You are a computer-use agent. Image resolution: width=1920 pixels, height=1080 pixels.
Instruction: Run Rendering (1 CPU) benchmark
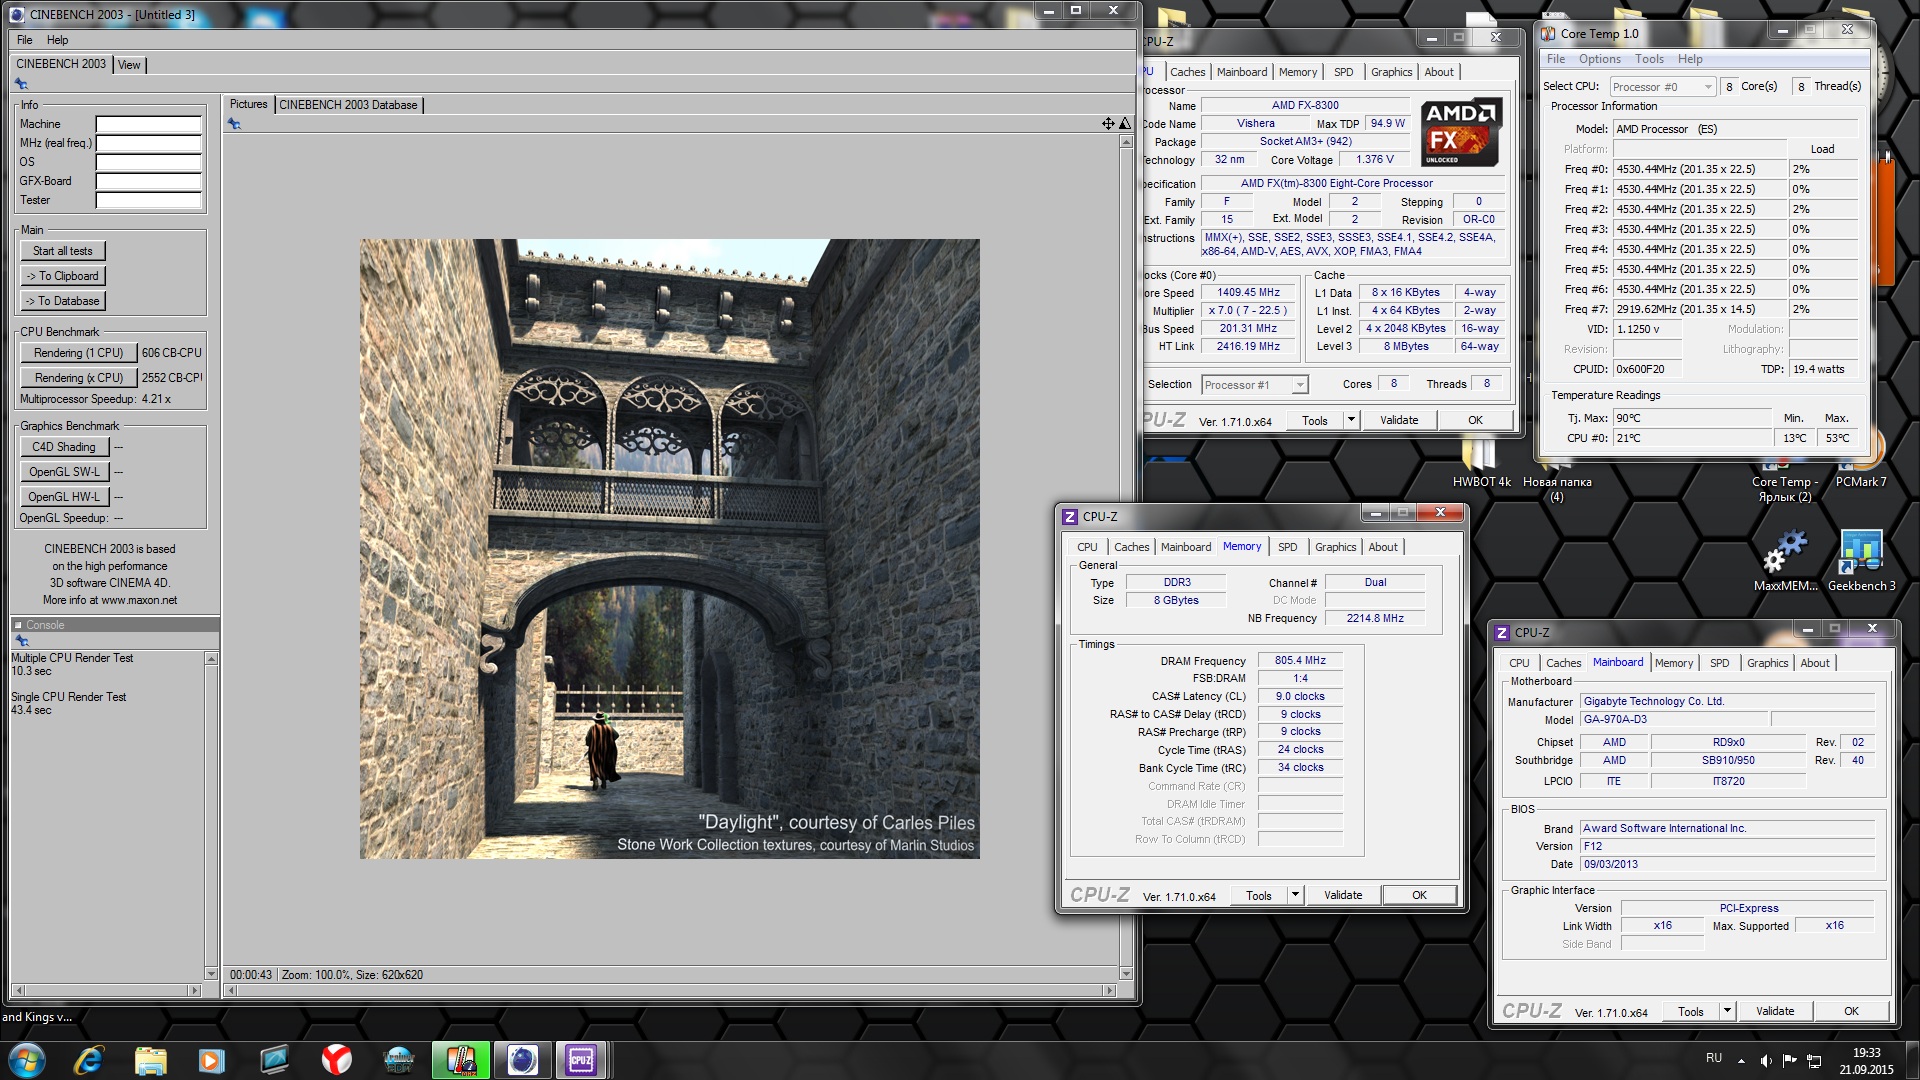pos(79,353)
